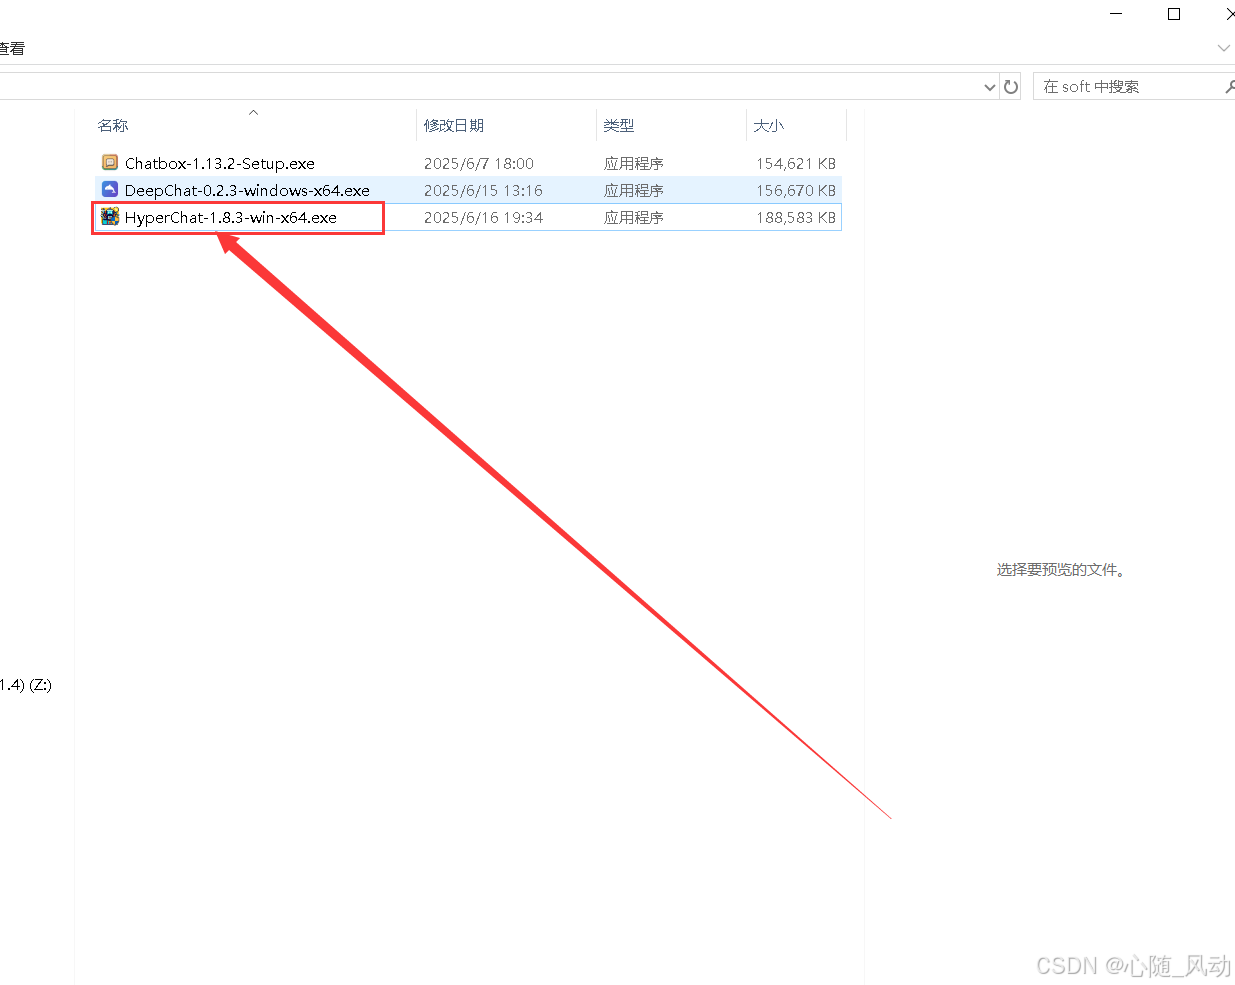Image resolution: width=1235 pixels, height=985 pixels.
Task: Expand the ribbon with the chevron
Action: [x=1223, y=48]
